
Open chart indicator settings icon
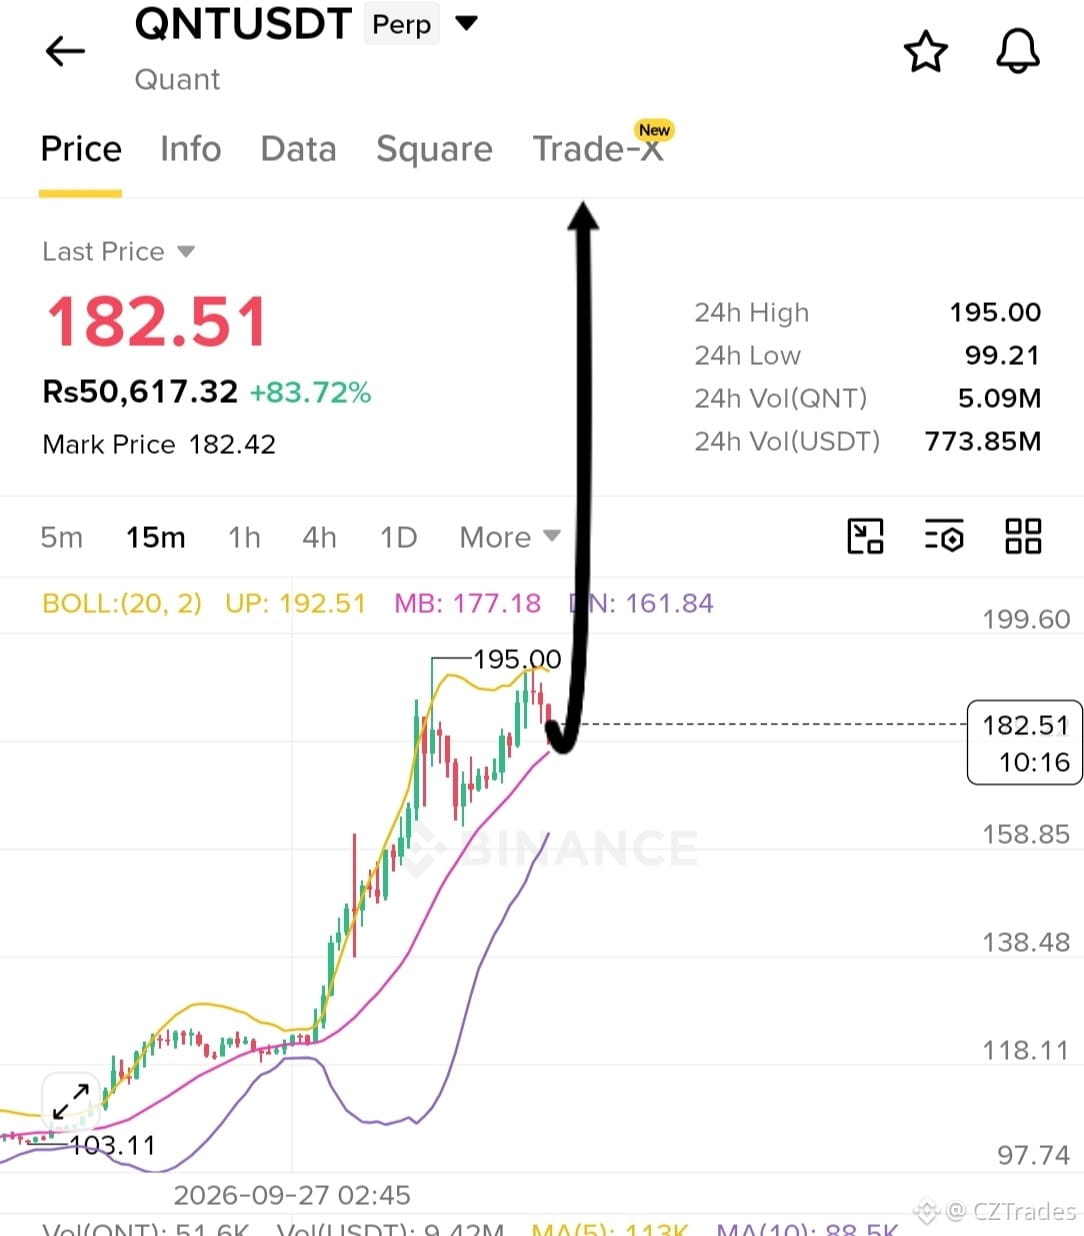point(944,536)
